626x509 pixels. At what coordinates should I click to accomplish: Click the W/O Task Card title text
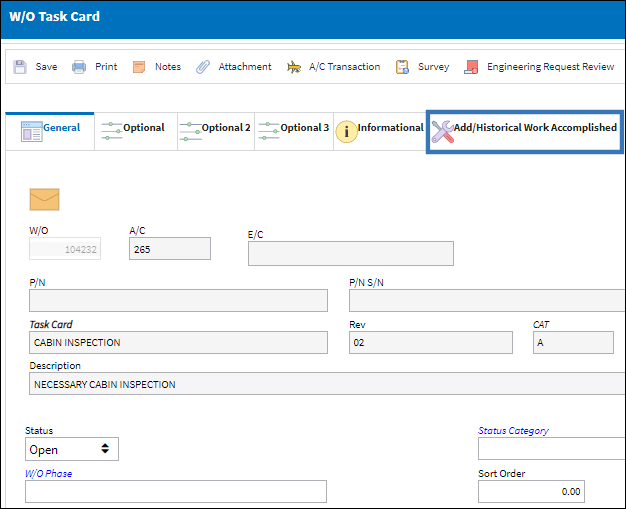[55, 17]
